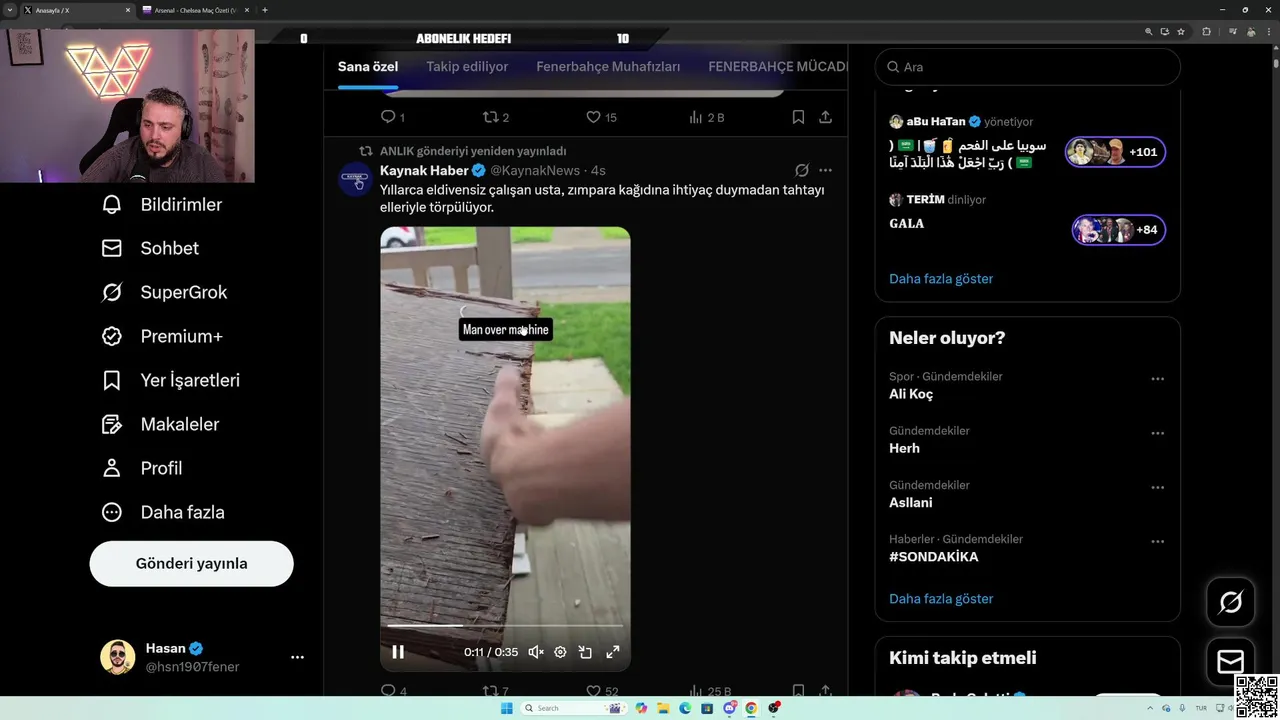Open the floating Grok button

(1231, 602)
